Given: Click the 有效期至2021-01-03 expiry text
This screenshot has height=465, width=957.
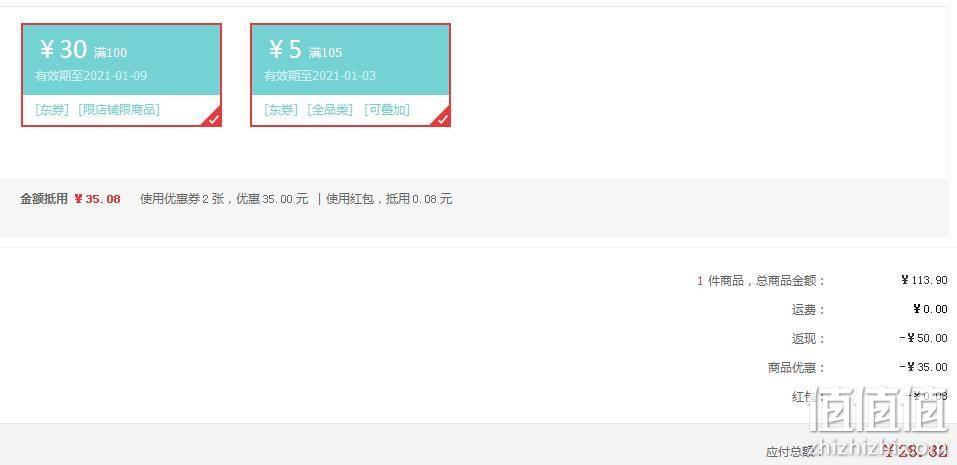Looking at the screenshot, I should (320, 76).
